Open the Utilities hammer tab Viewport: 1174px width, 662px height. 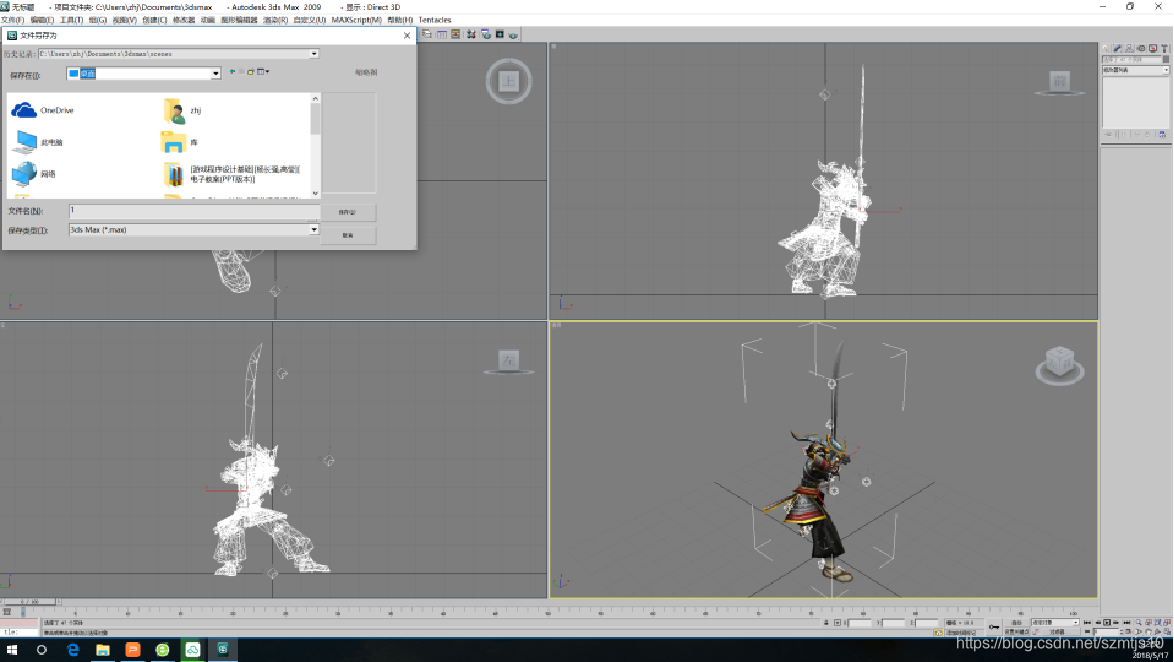[1164, 48]
